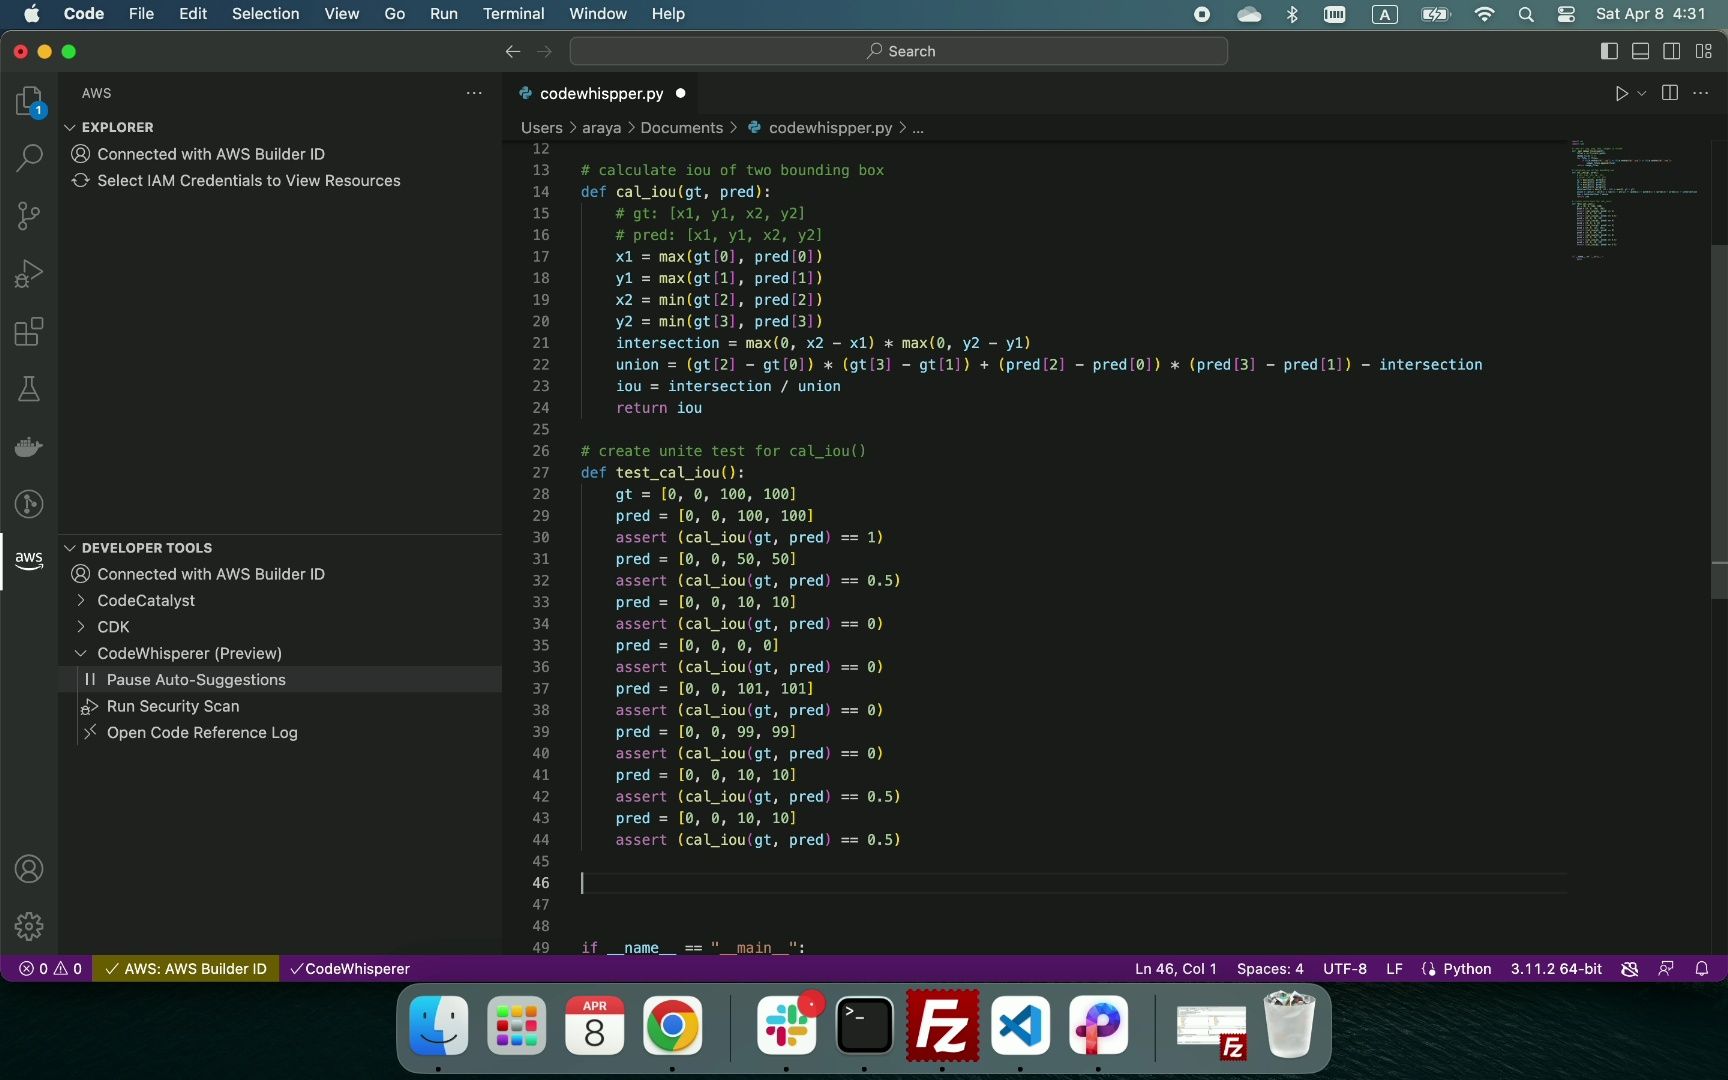Open the Source Control view
This screenshot has width=1728, height=1080.
29,215
